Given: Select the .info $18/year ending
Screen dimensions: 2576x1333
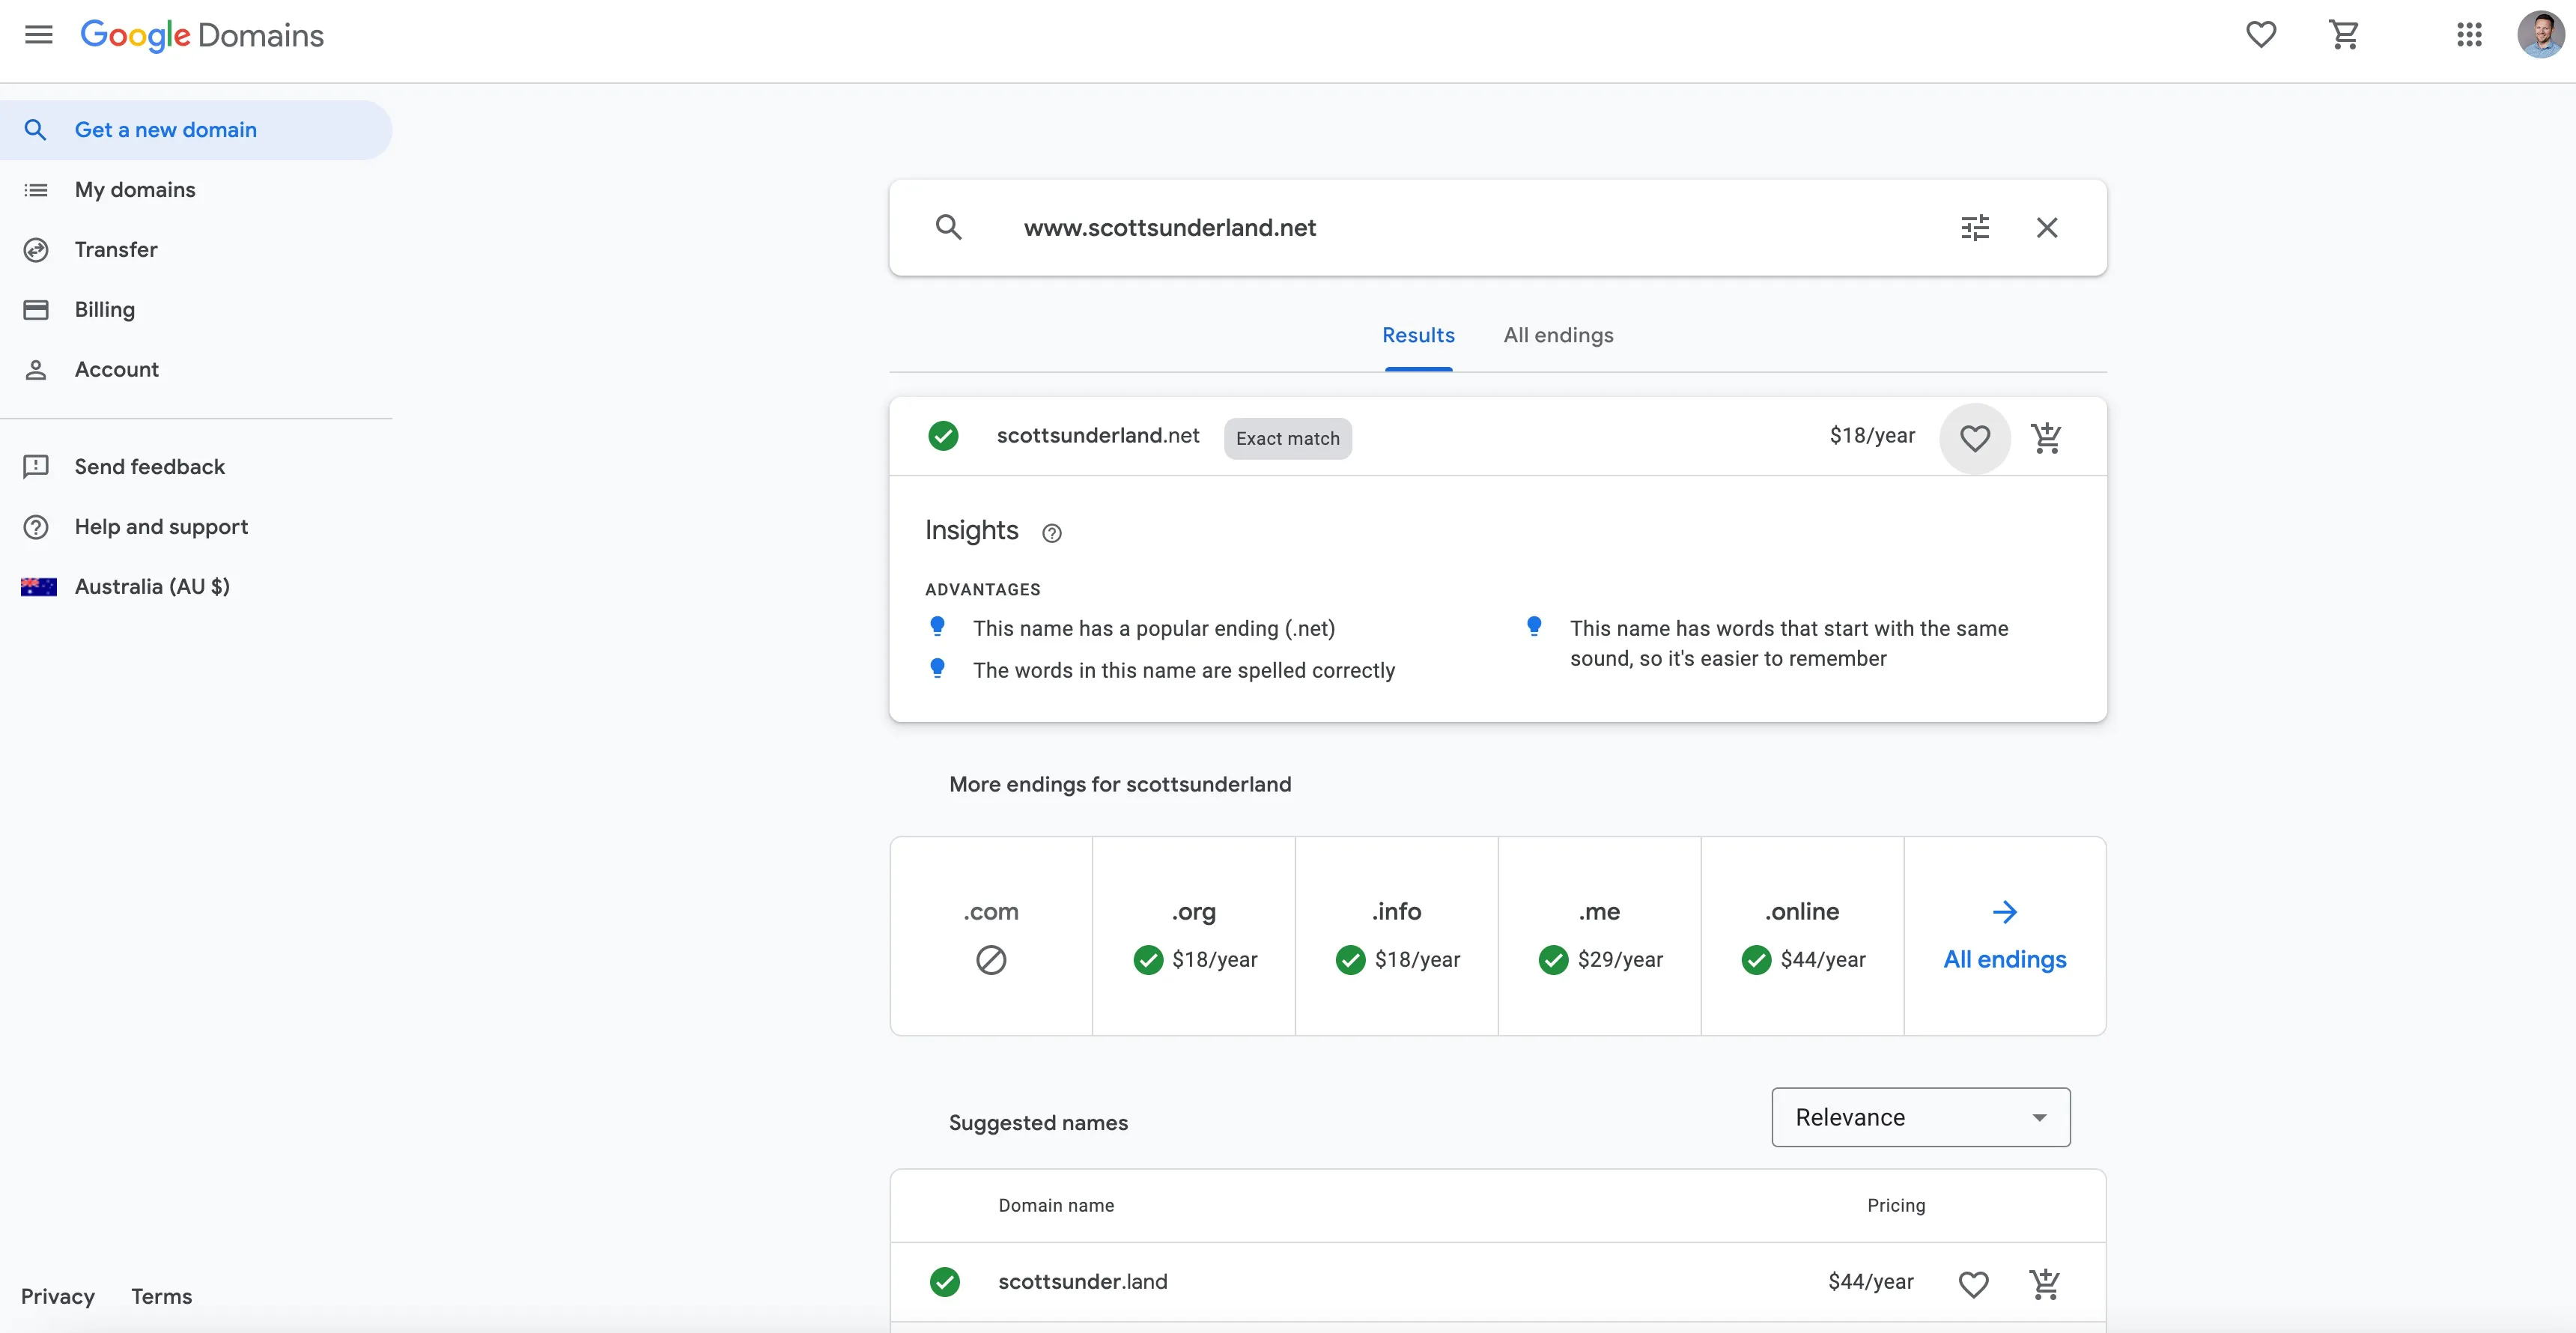Looking at the screenshot, I should [x=1397, y=936].
